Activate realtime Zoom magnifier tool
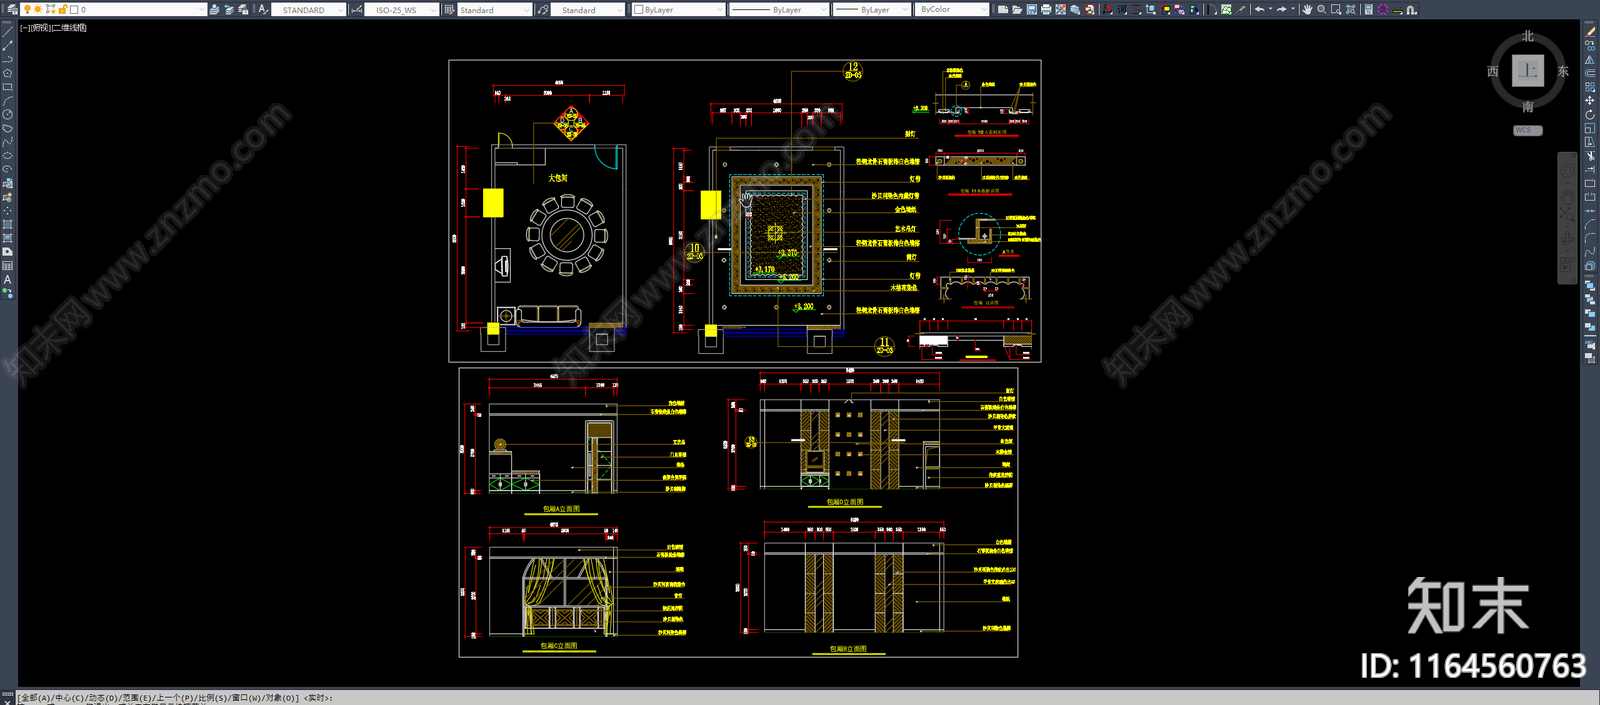Viewport: 1600px width, 705px height. 1321,9
